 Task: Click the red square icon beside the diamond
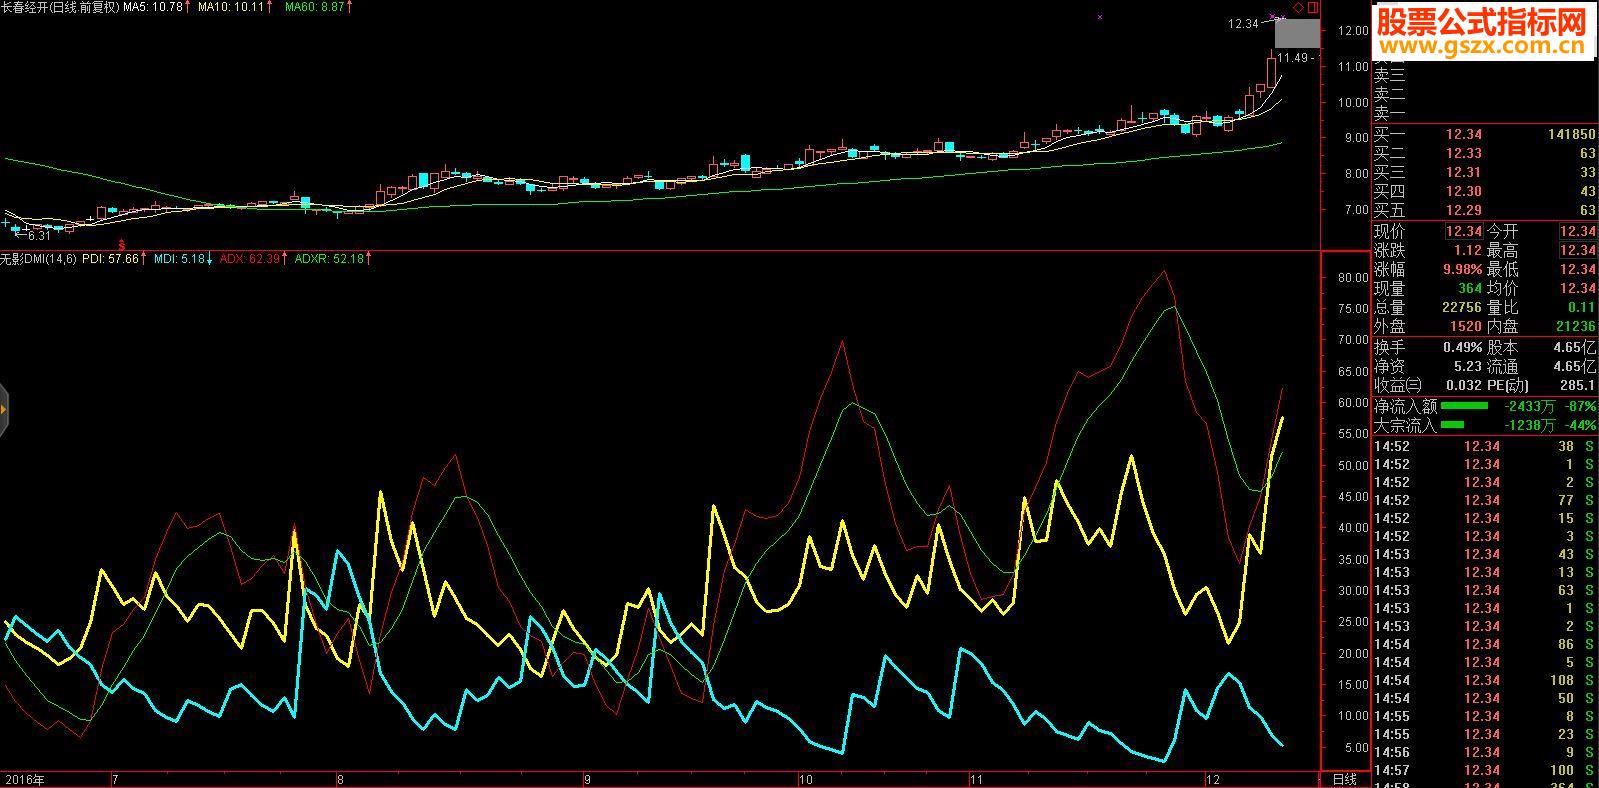1314,7
